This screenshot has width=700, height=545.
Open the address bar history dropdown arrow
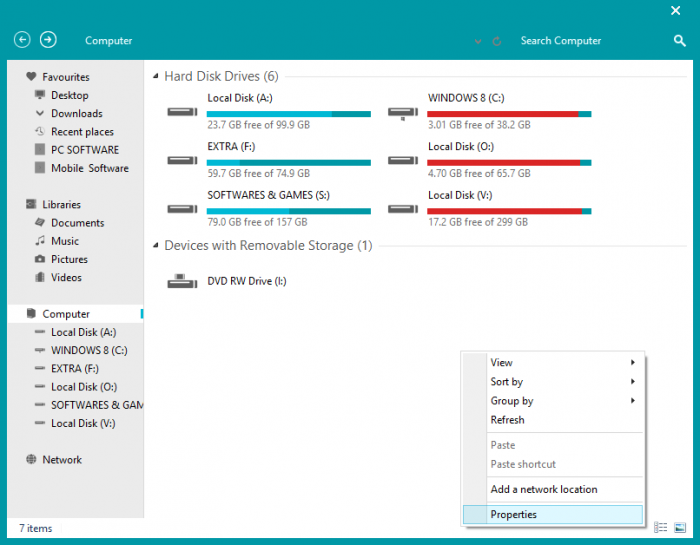pos(478,42)
